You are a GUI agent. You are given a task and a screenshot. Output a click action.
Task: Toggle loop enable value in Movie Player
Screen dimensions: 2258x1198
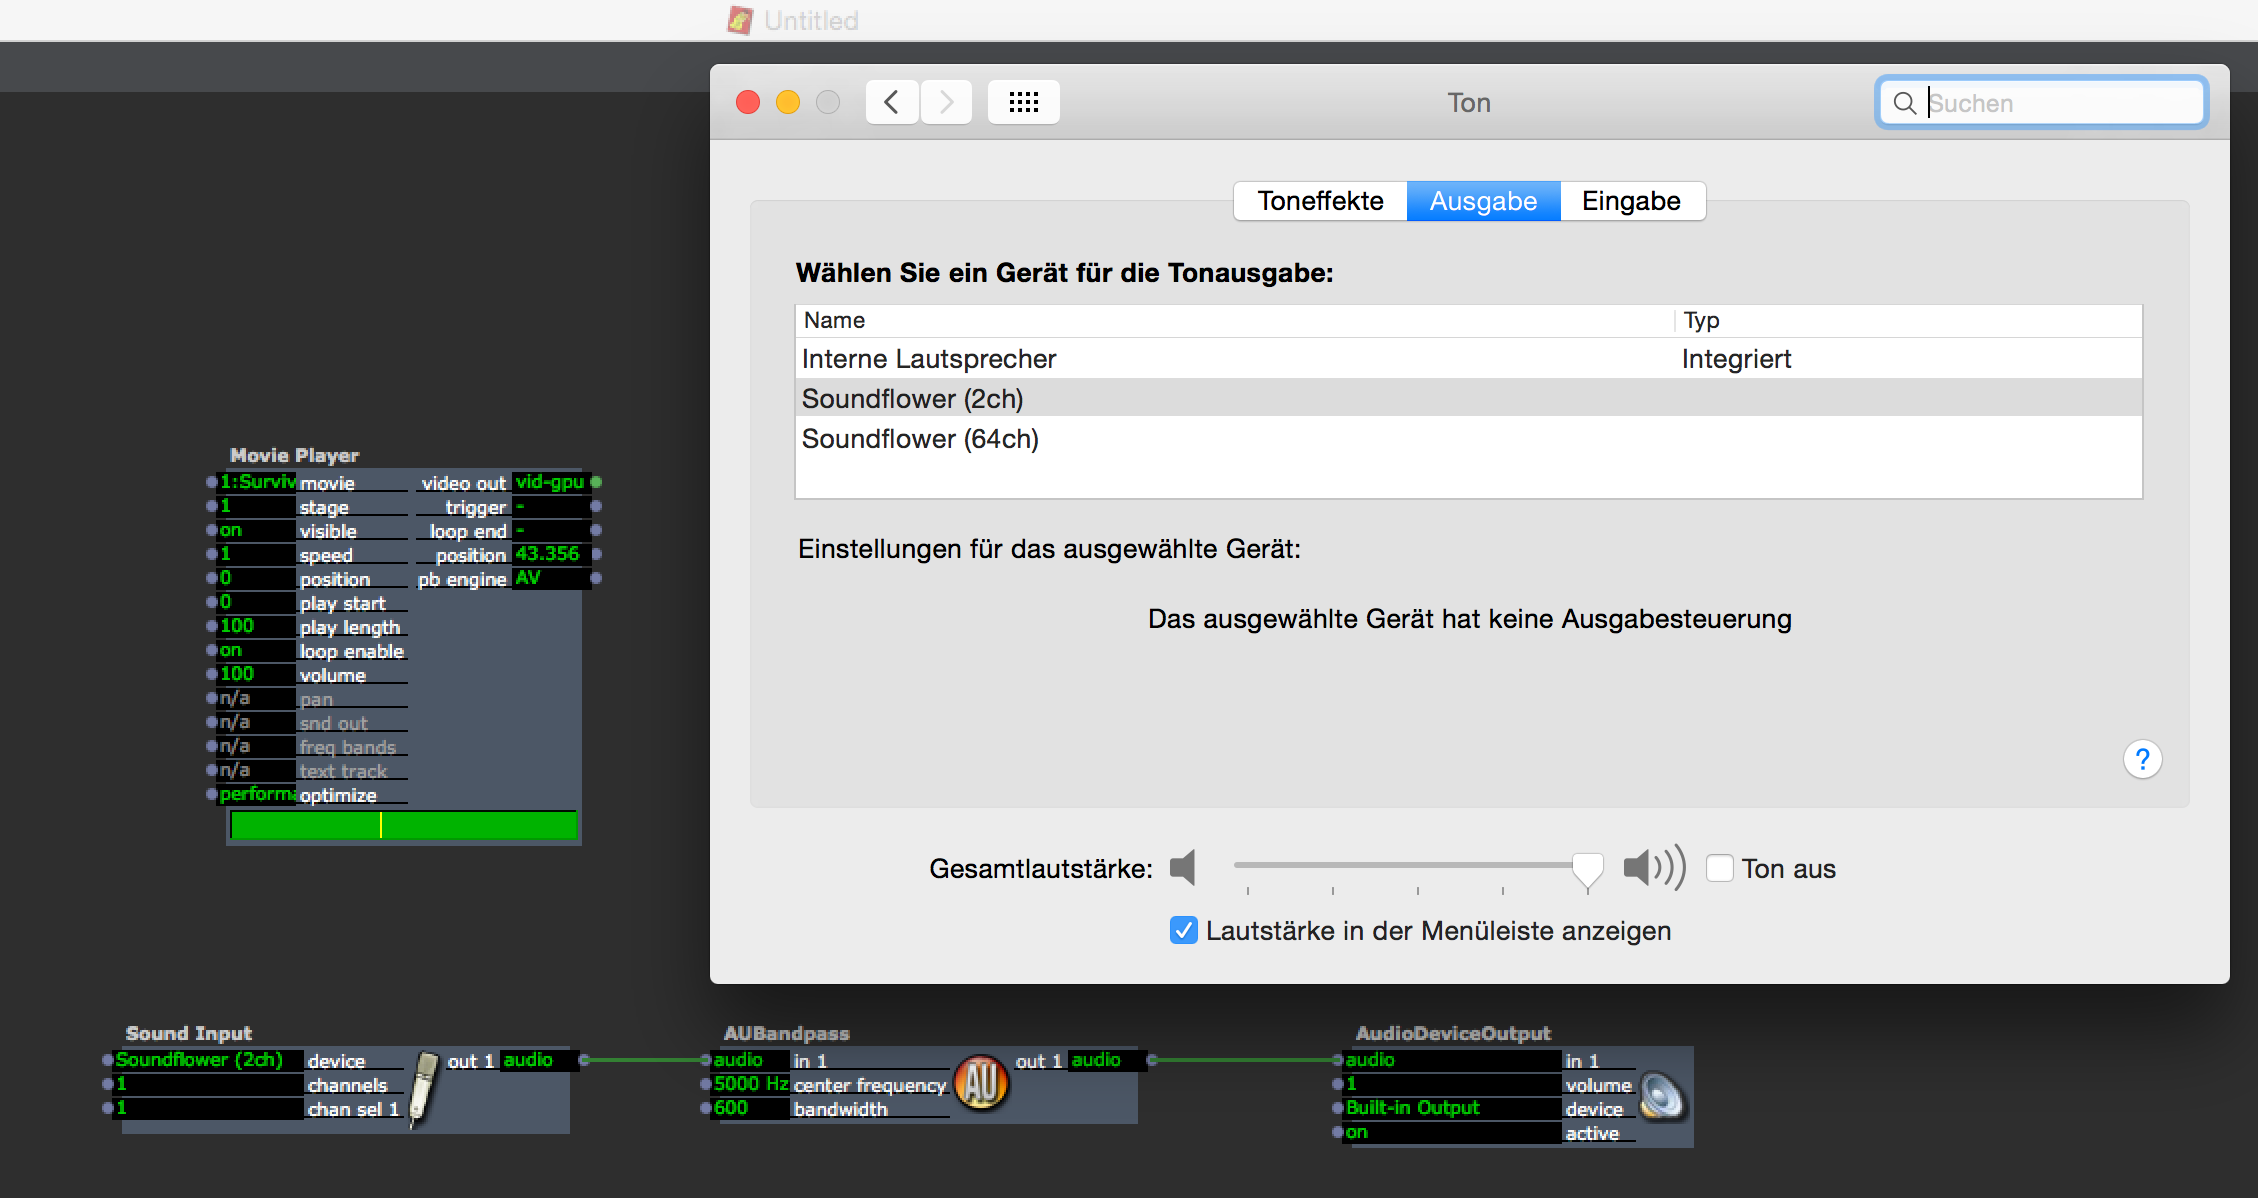click(x=257, y=651)
